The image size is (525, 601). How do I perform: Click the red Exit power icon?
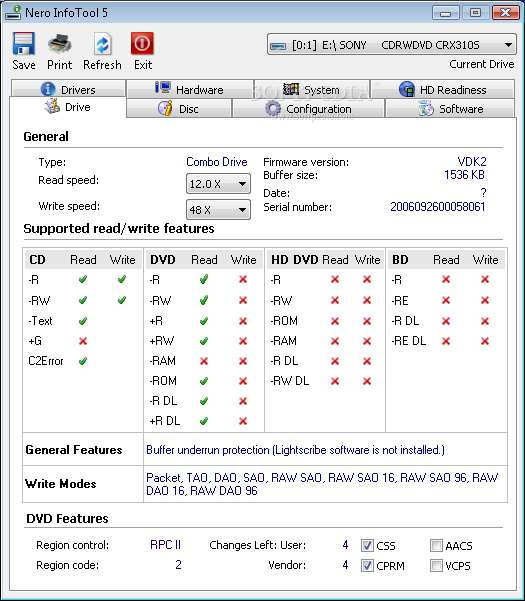pyautogui.click(x=143, y=43)
